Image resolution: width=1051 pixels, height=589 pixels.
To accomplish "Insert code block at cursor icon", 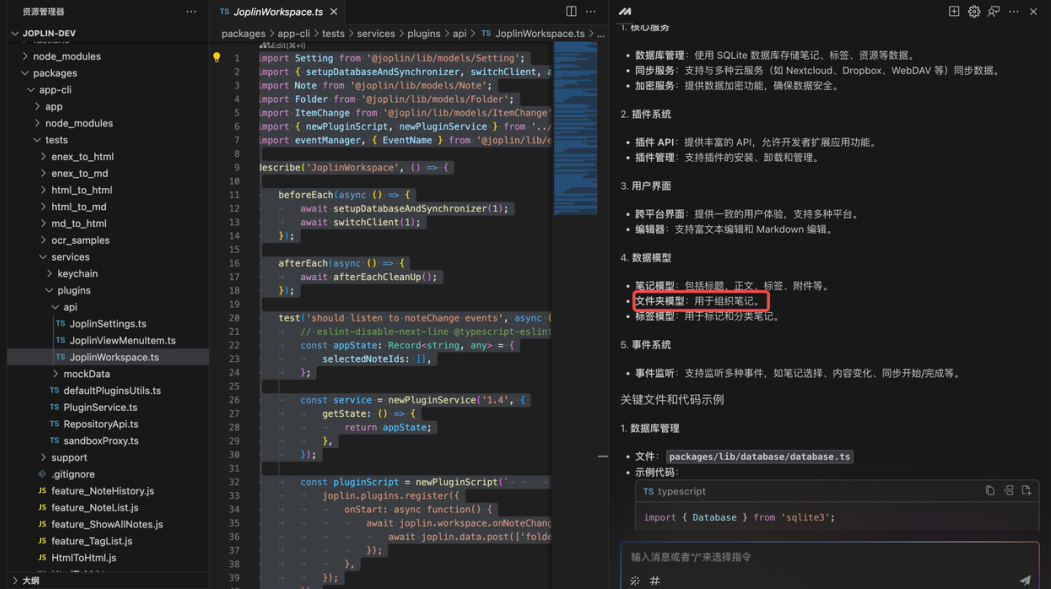I will [1008, 491].
